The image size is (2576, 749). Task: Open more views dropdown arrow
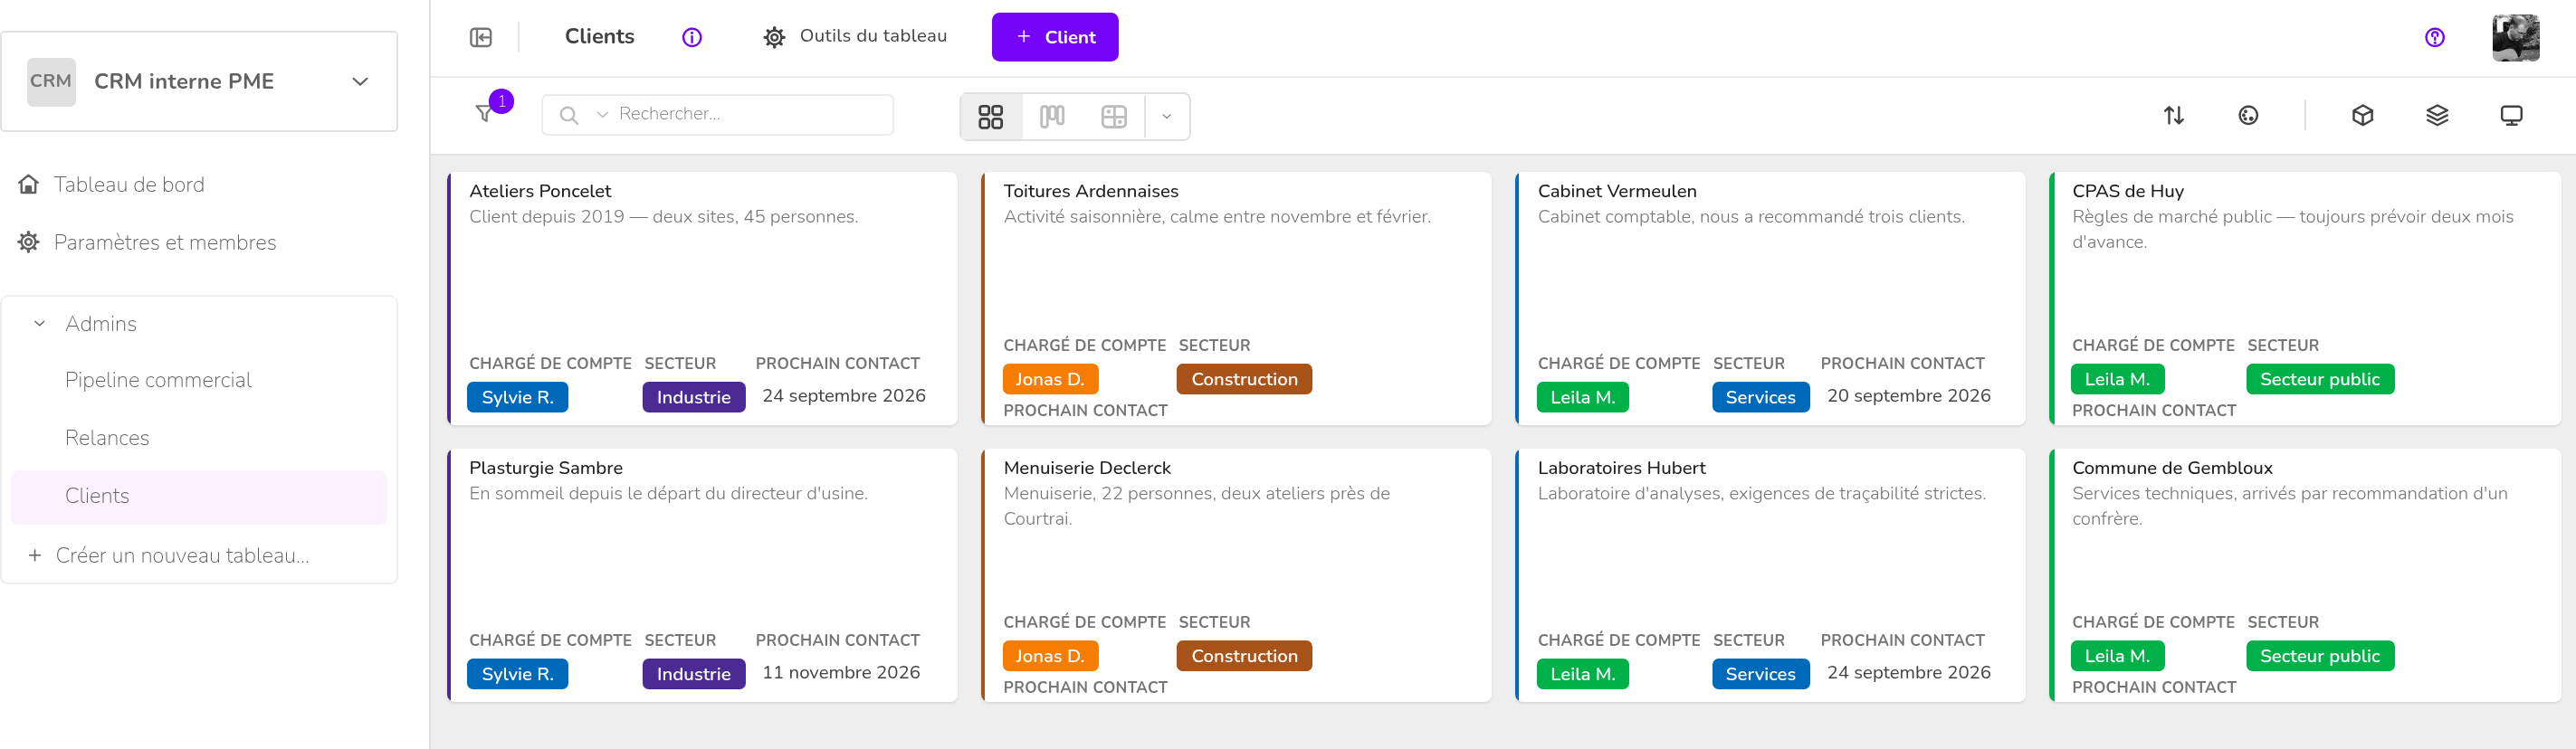[x=1166, y=116]
